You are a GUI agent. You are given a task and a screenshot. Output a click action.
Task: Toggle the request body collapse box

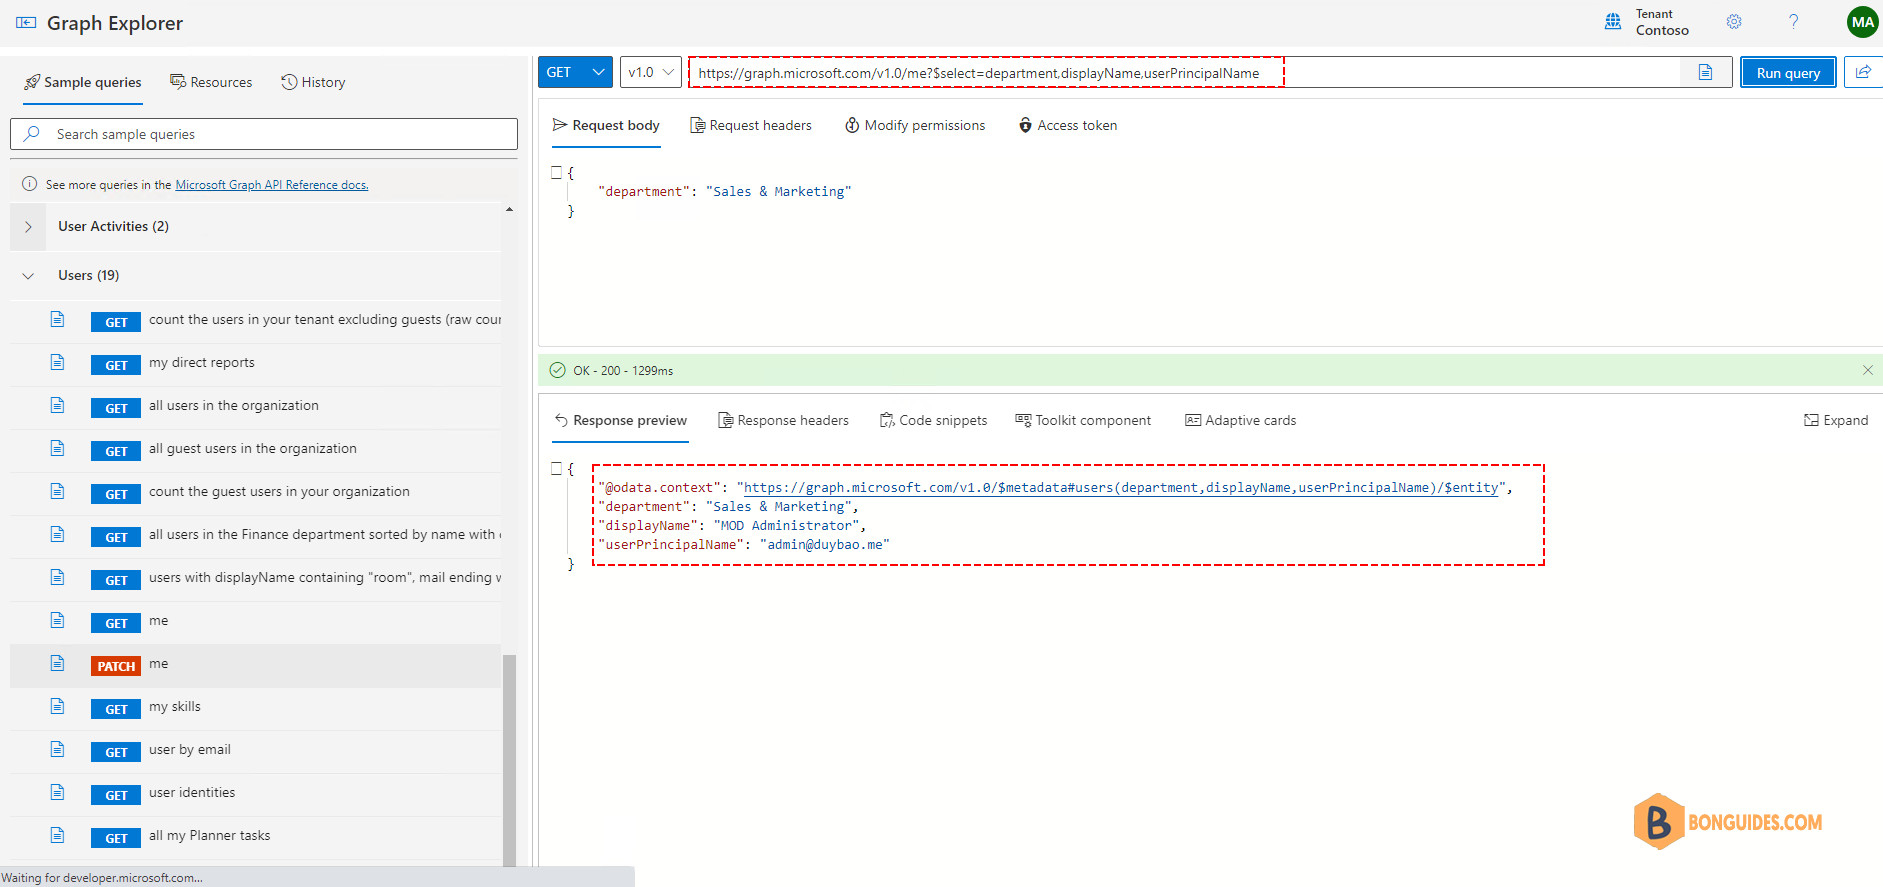tap(557, 172)
